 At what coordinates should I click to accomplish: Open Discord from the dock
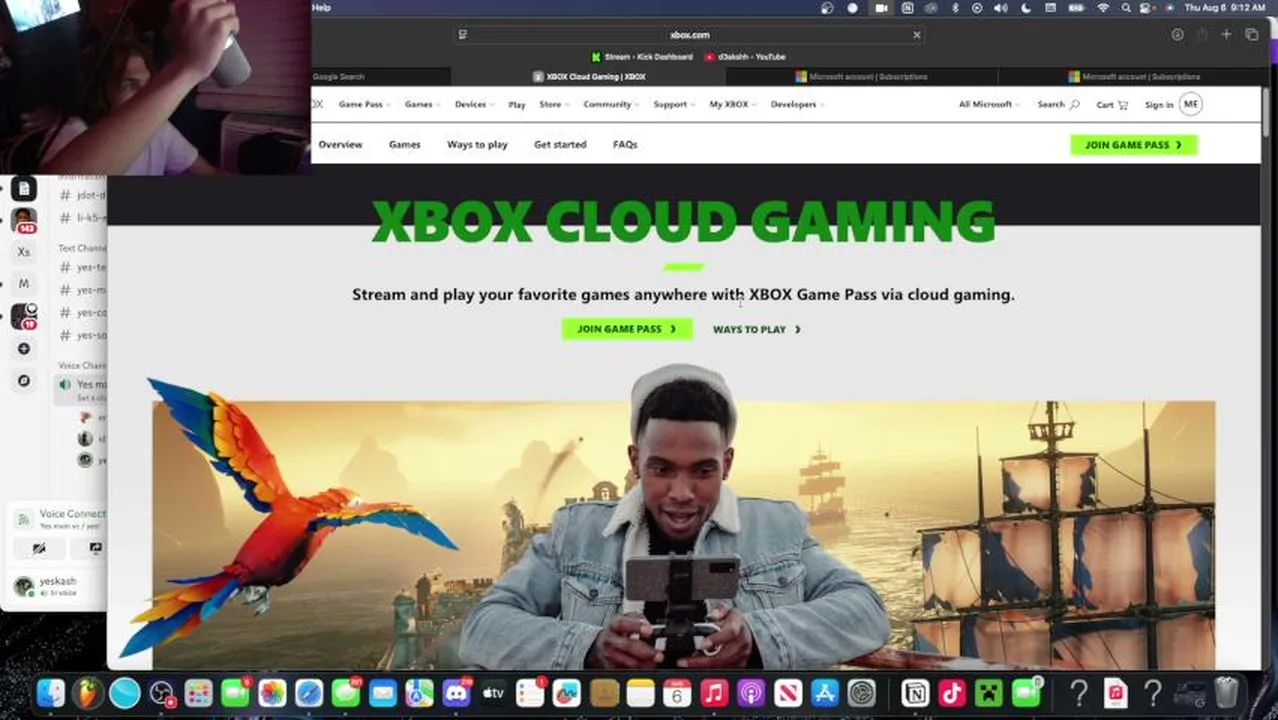(456, 693)
